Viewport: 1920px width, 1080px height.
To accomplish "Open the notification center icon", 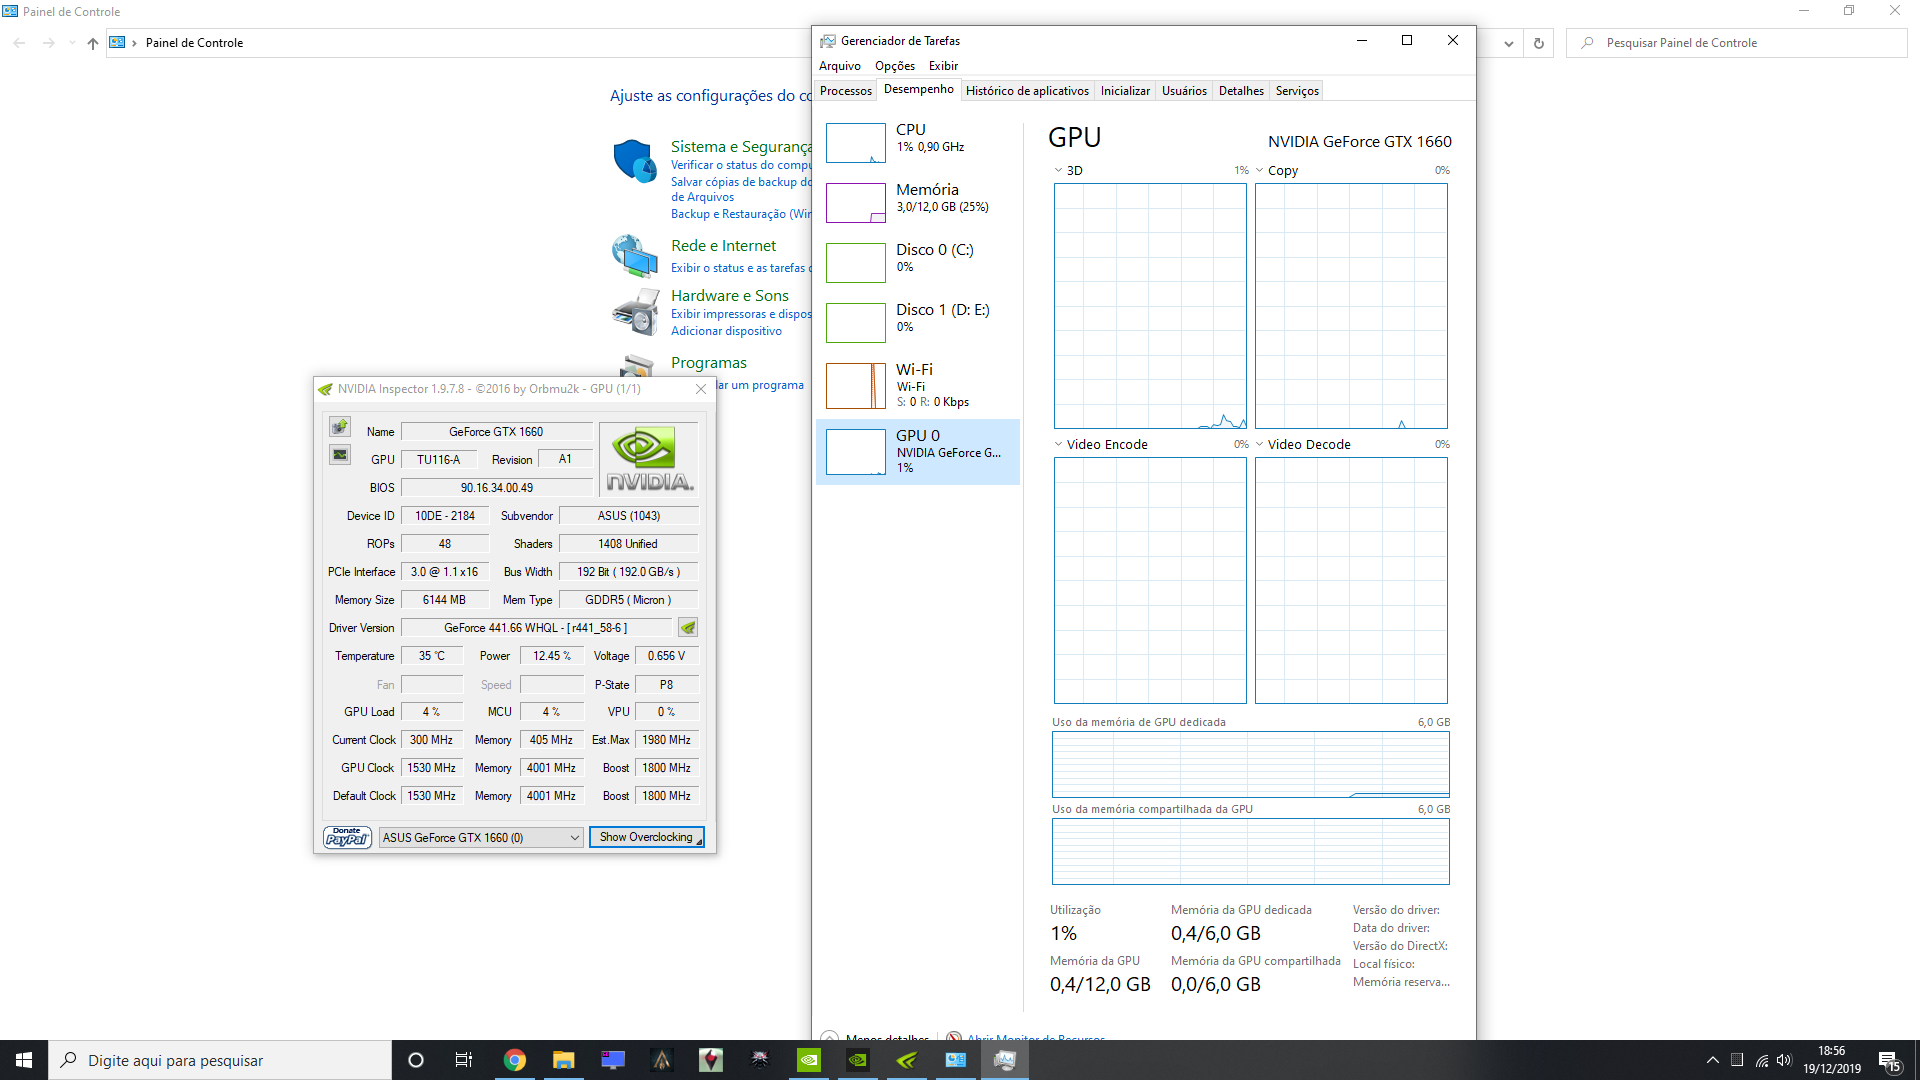I will pyautogui.click(x=1889, y=1060).
